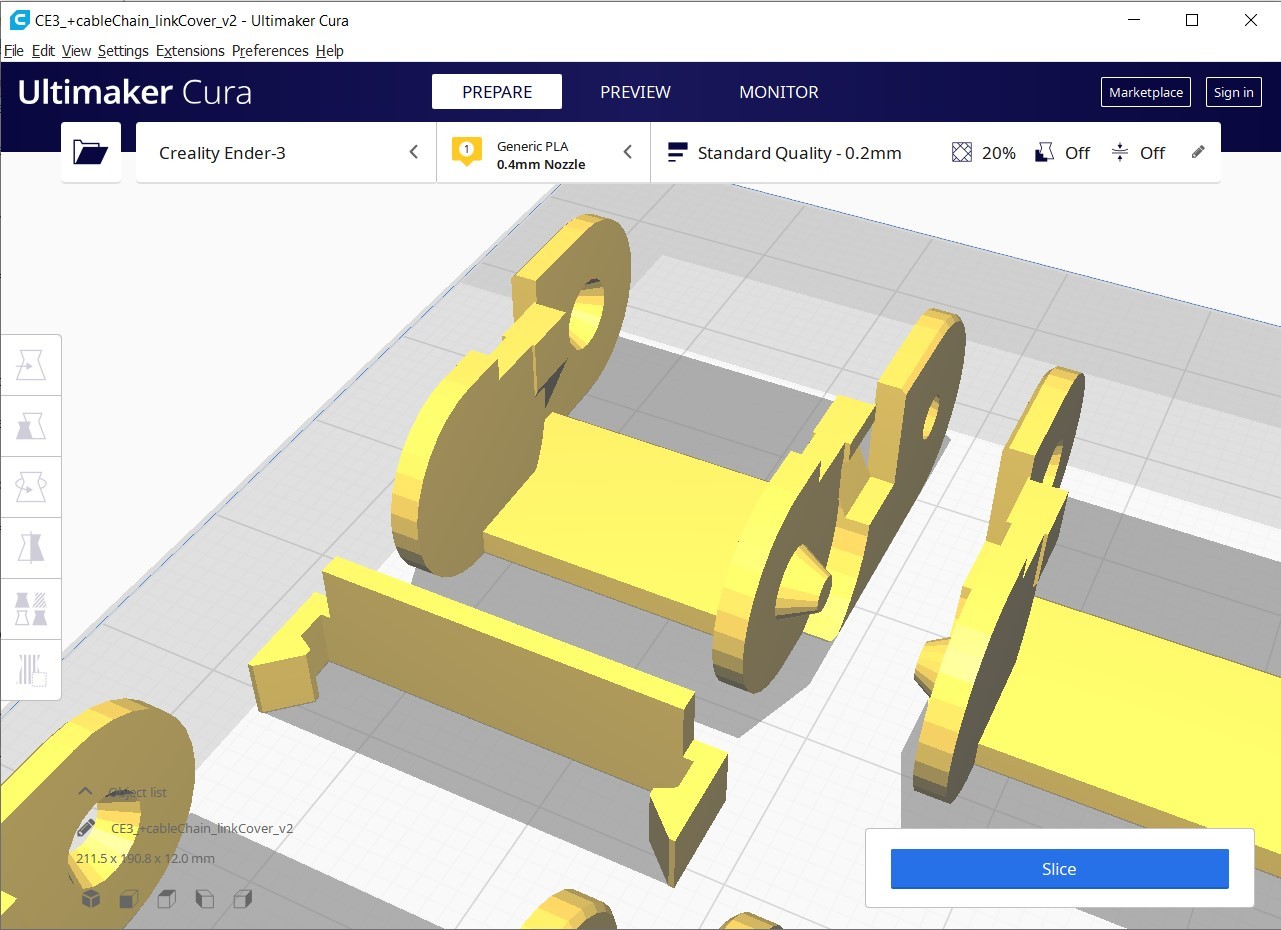Select the Support Blocker tool
Image resolution: width=1281 pixels, height=930 pixels.
[31, 669]
